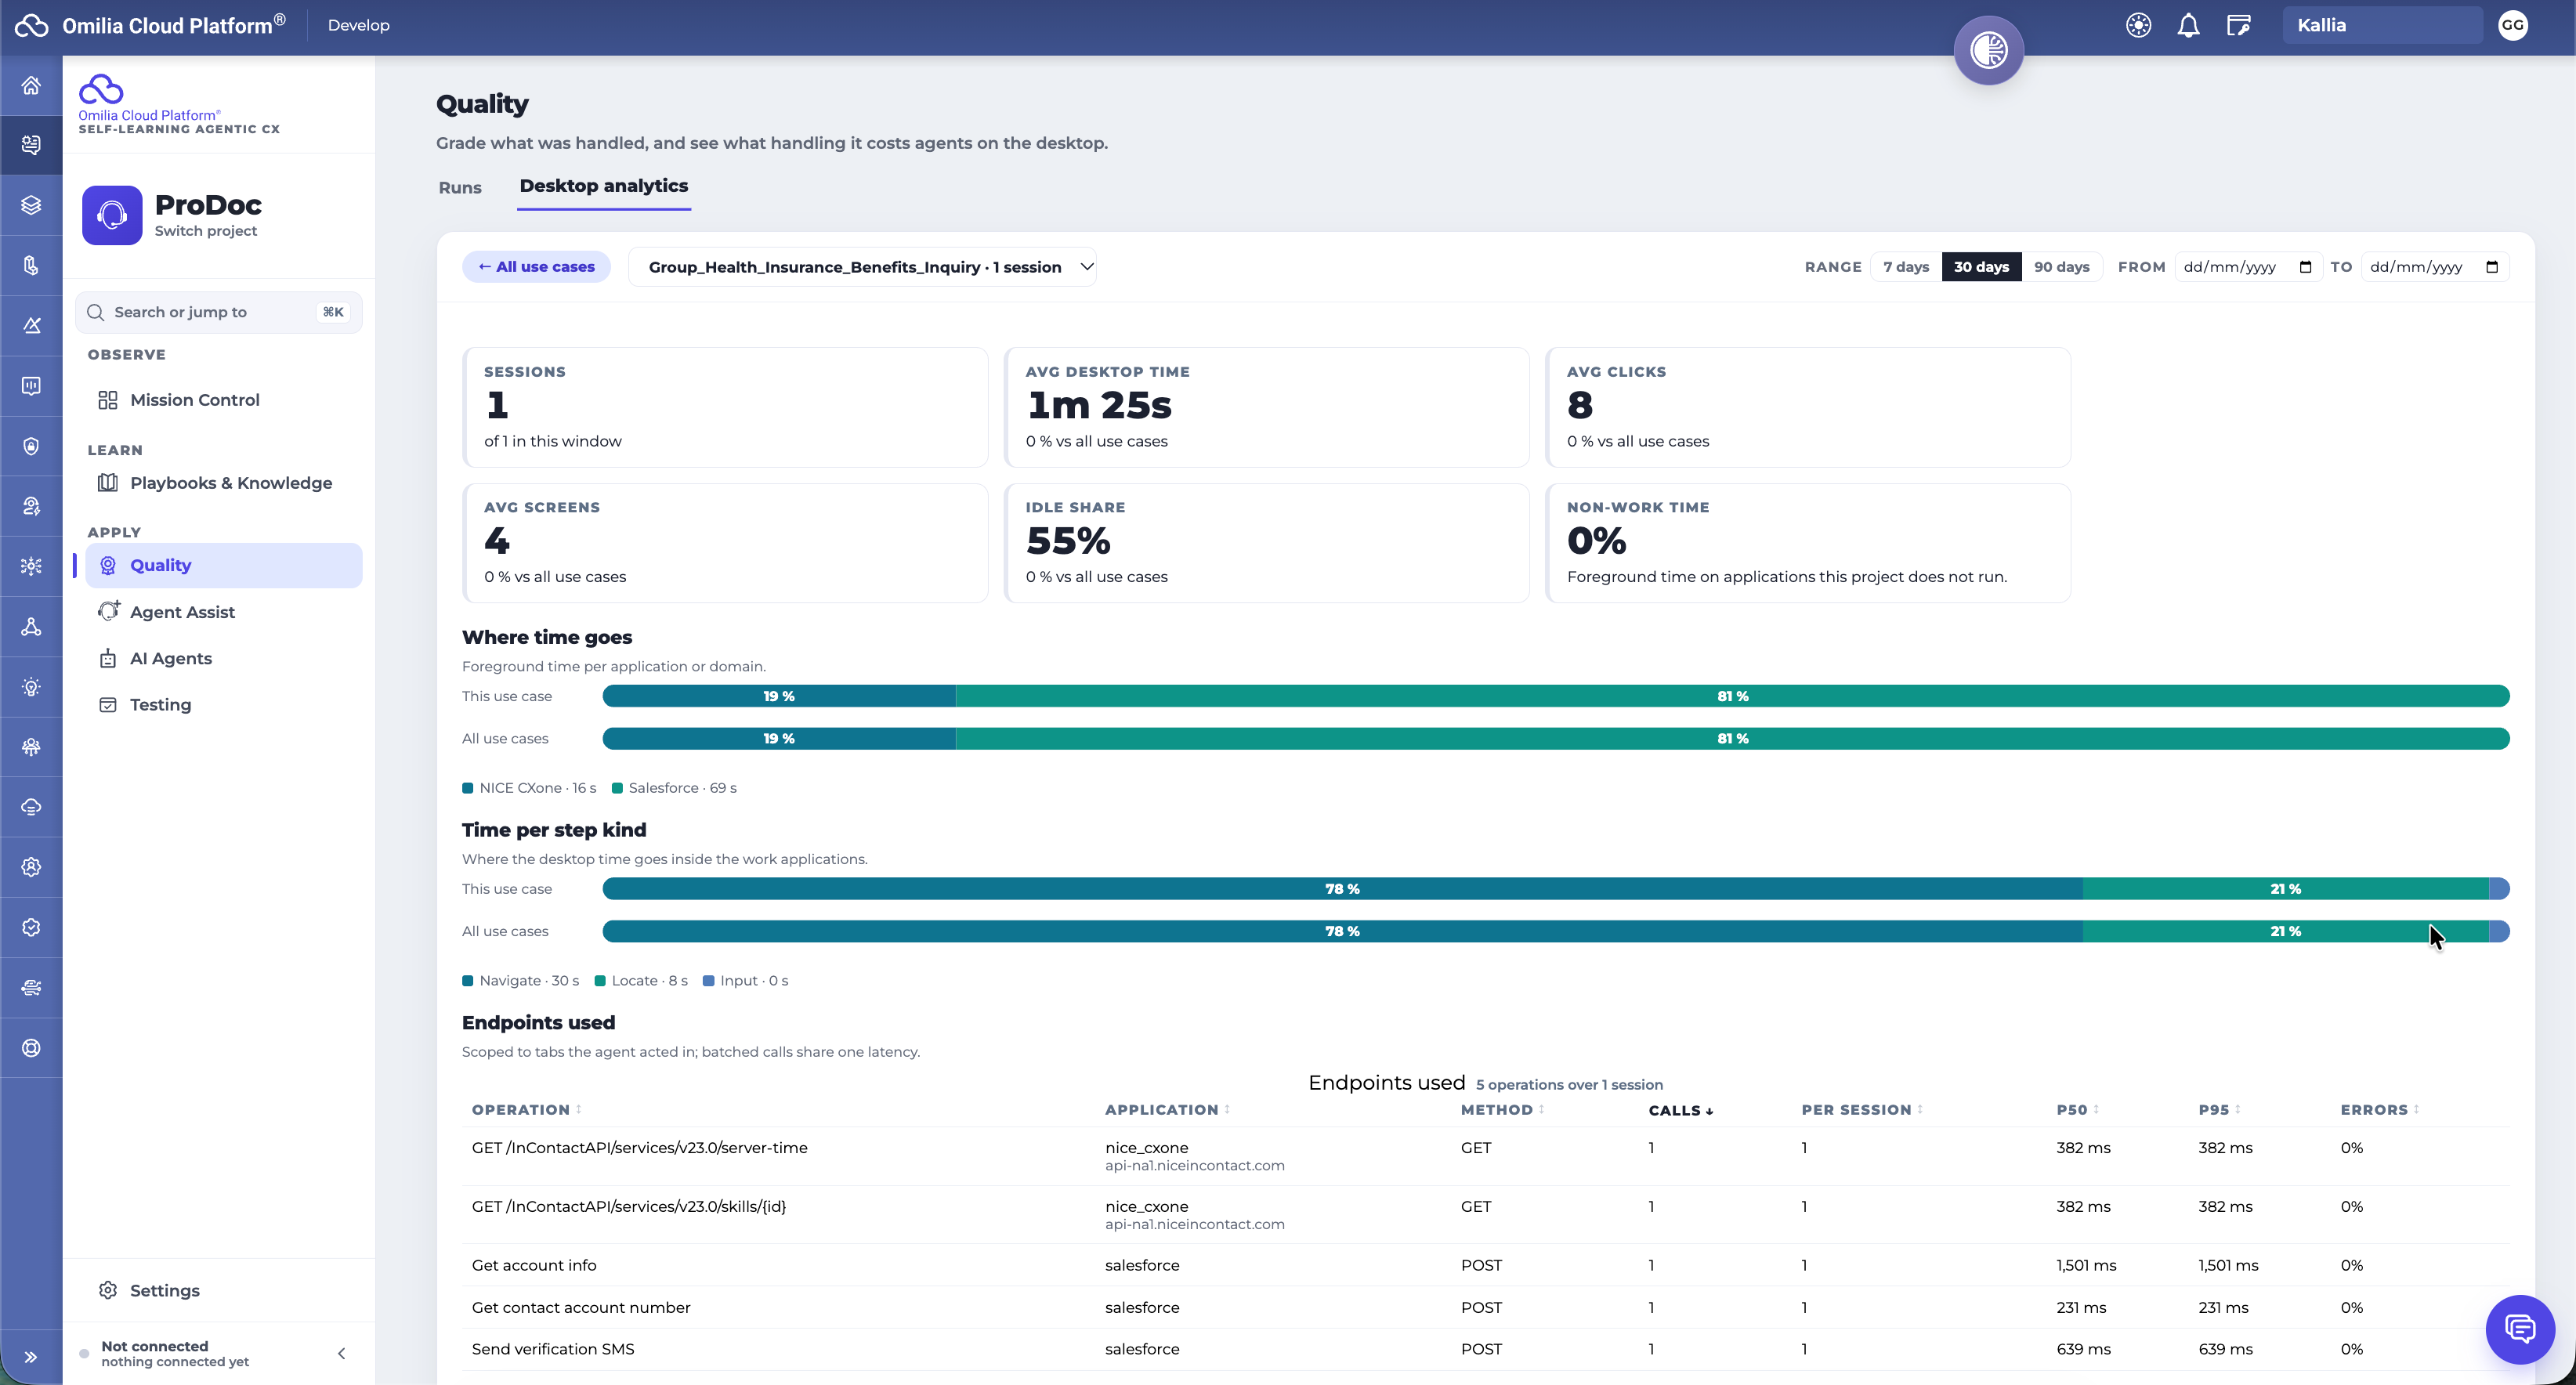Open the GG user avatar menu
This screenshot has height=1385, width=2576.
(x=2513, y=26)
